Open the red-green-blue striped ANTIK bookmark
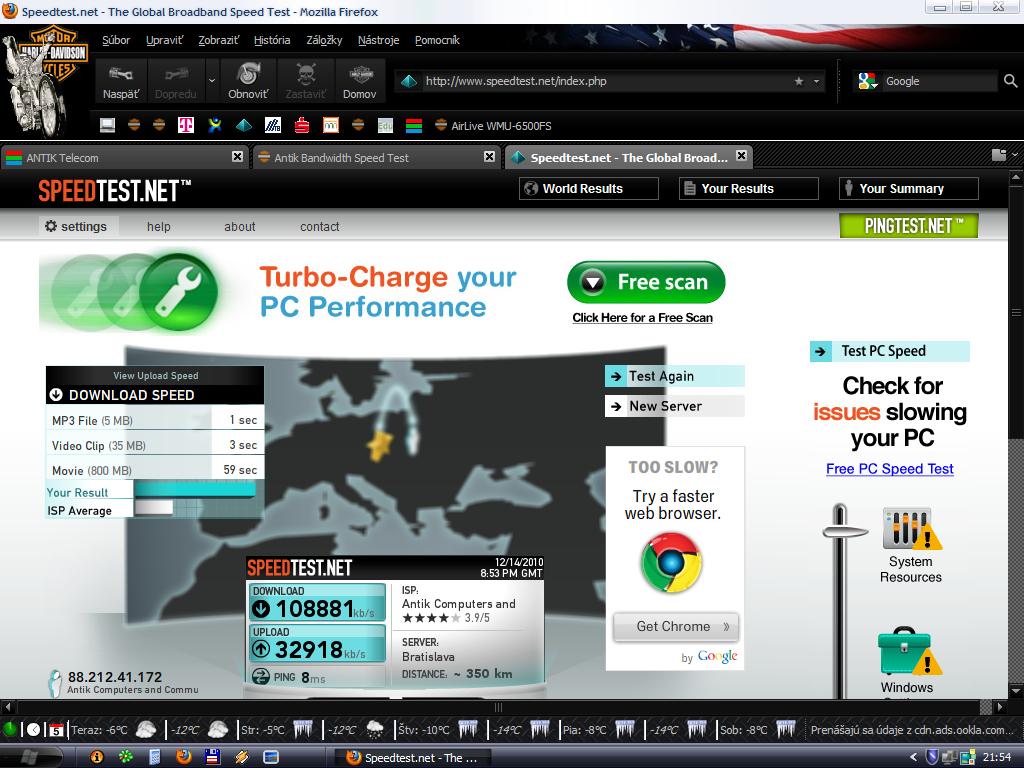 413,125
